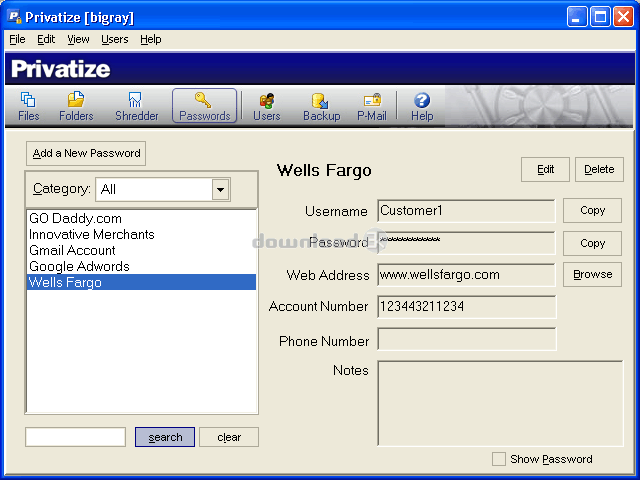Screen dimensions: 640x480
Task: Launch the Shredder tool
Action: [x=136, y=106]
